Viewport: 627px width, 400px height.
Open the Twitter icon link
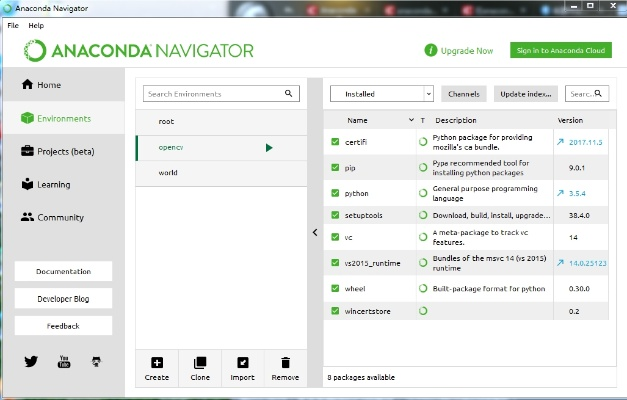click(x=31, y=361)
